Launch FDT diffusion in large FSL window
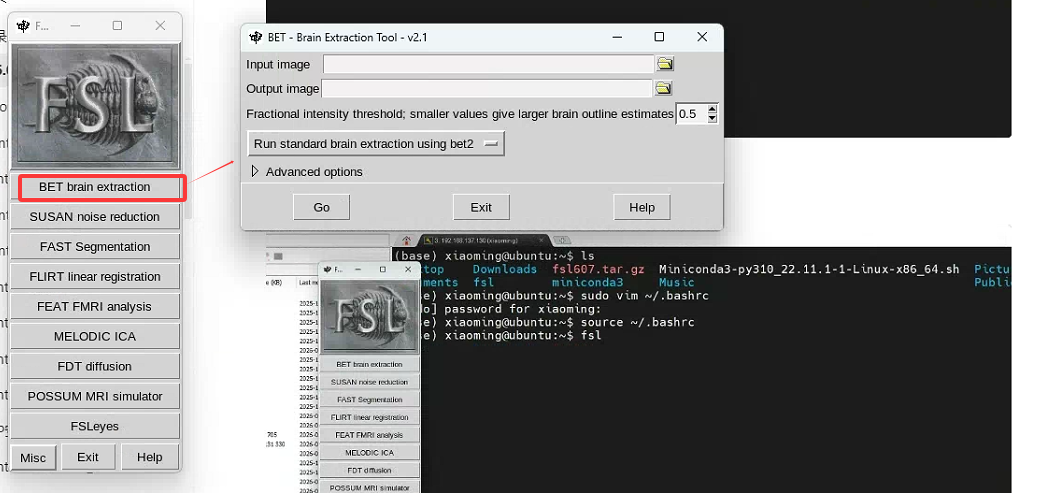The image size is (1055, 493). click(95, 367)
